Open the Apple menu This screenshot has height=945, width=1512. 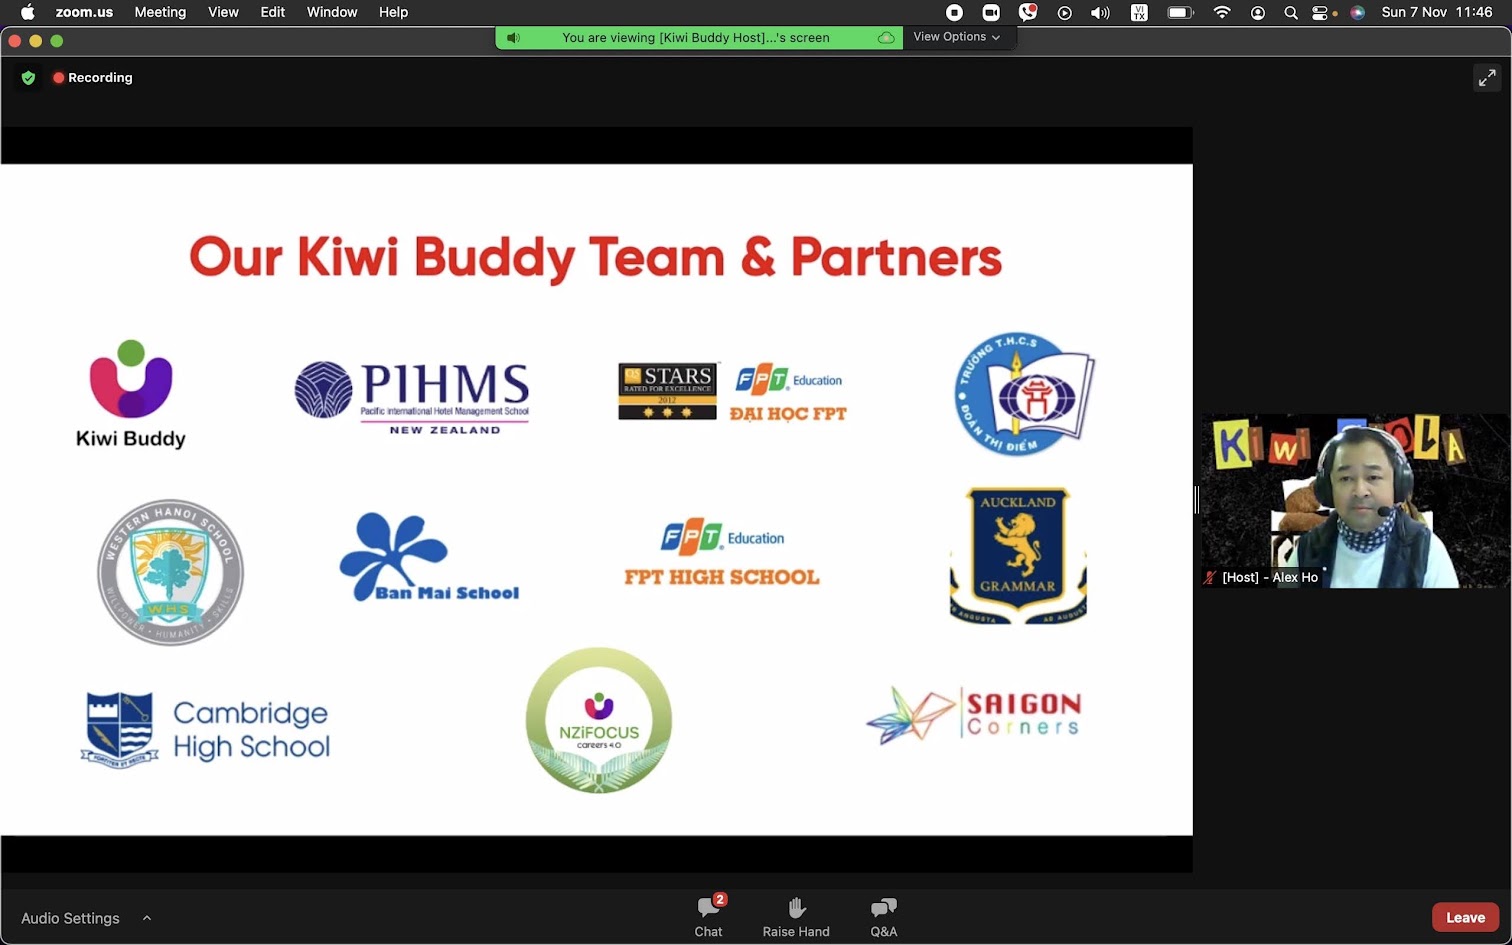click(x=27, y=12)
